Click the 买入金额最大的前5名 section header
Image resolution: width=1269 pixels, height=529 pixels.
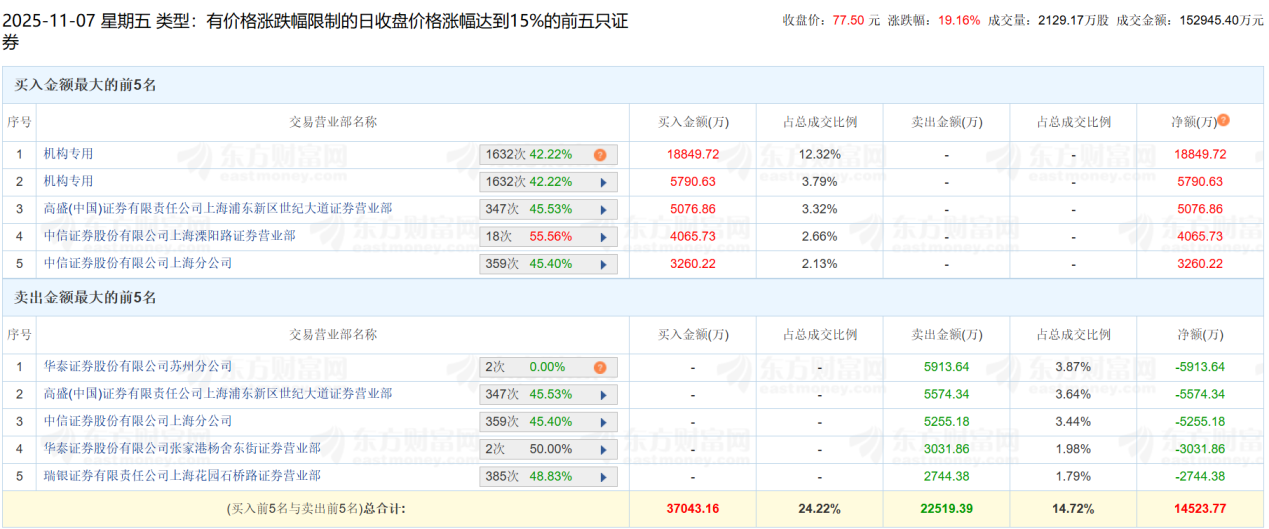pos(86,85)
